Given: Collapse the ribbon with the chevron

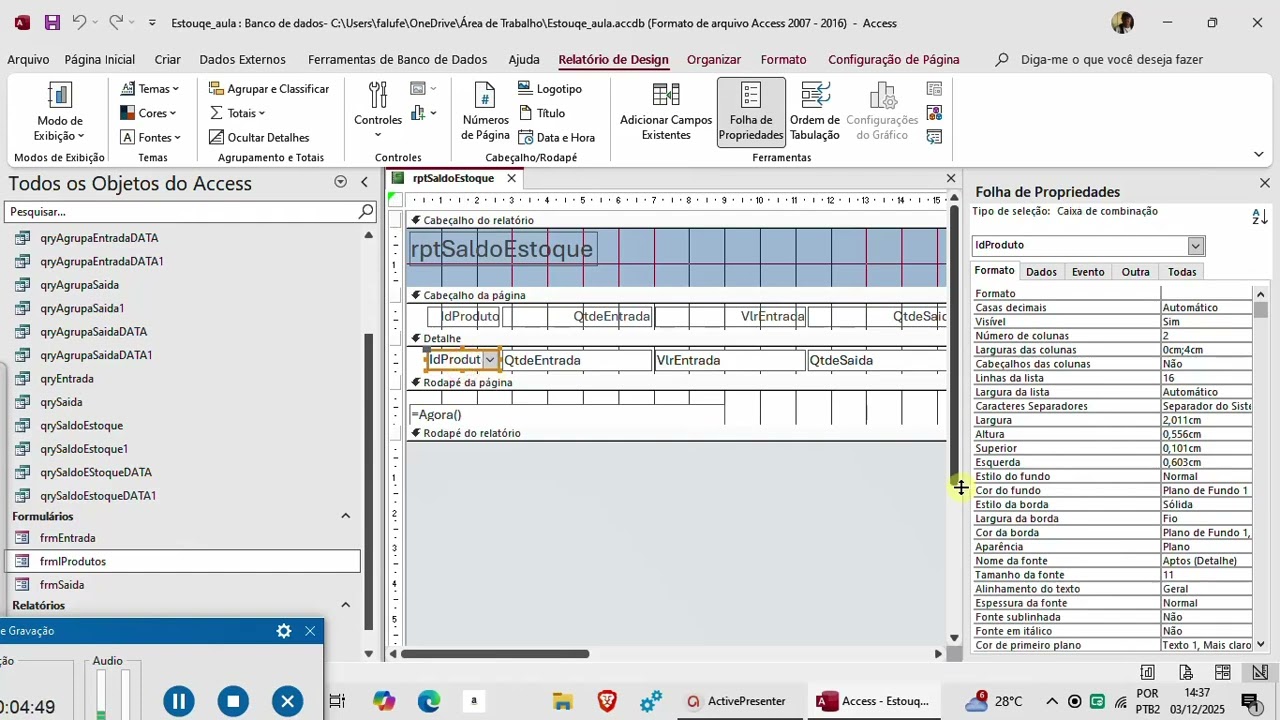Looking at the screenshot, I should point(1259,154).
